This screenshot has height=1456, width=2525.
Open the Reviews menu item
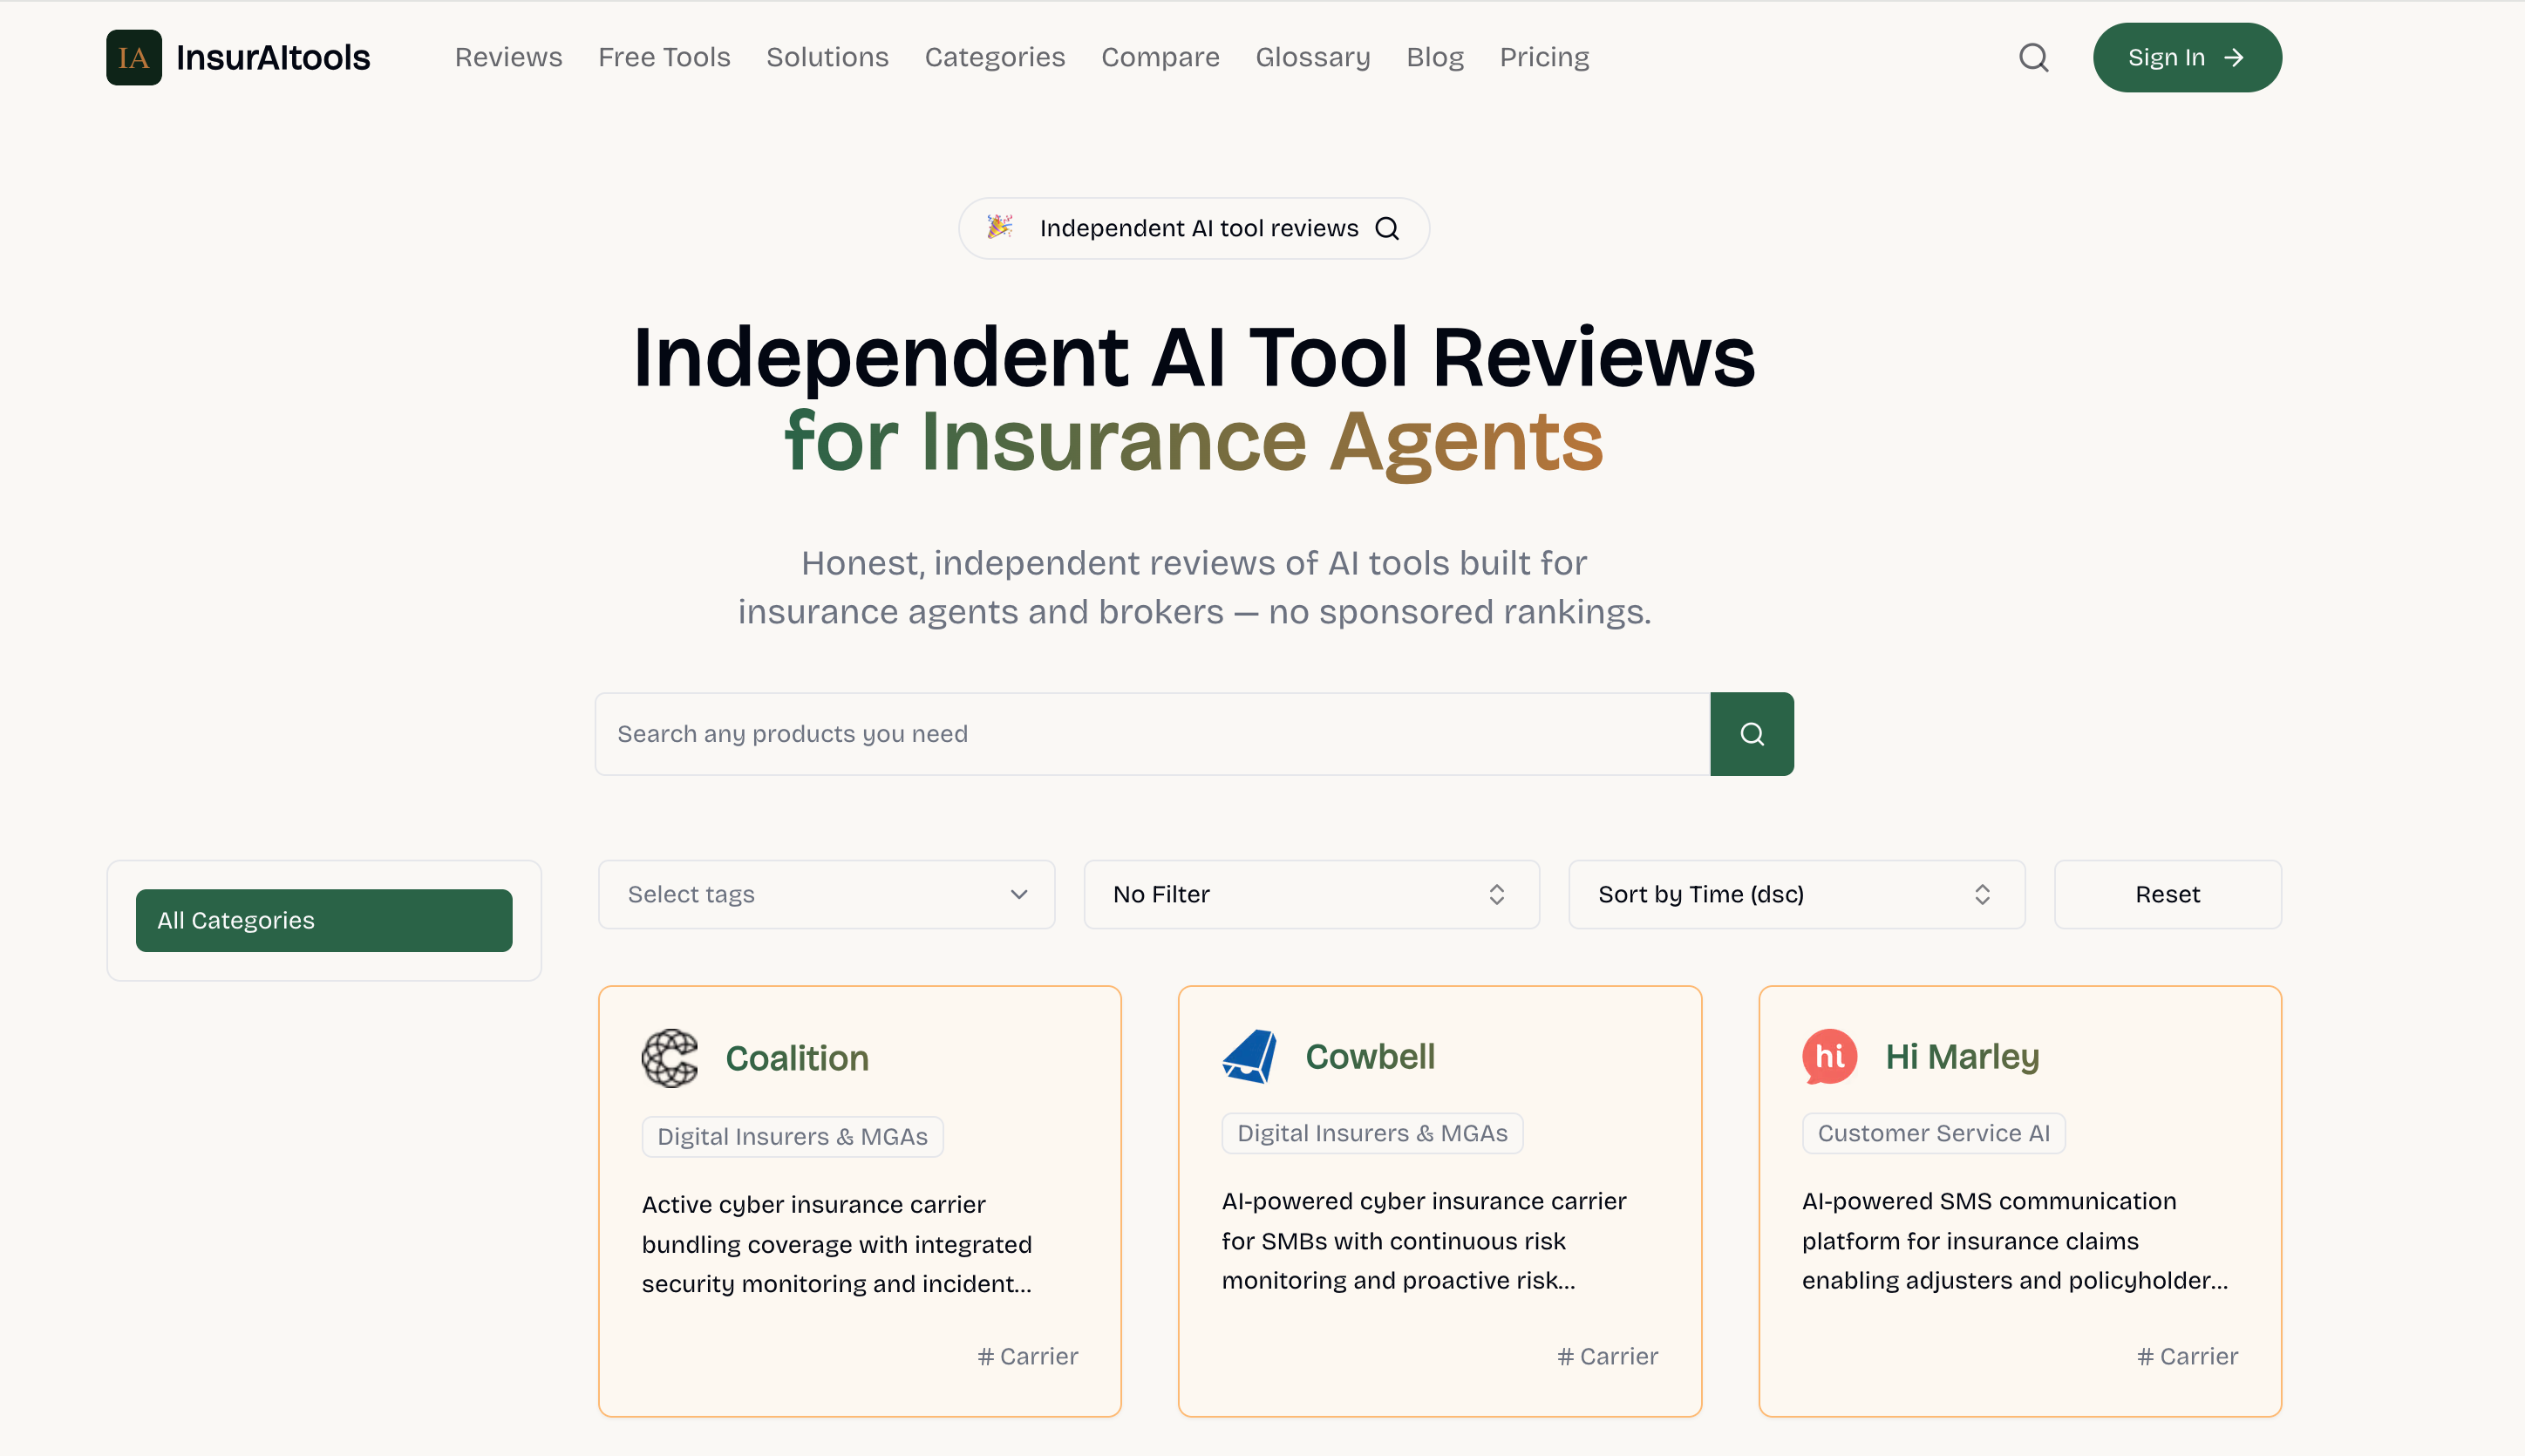click(508, 57)
